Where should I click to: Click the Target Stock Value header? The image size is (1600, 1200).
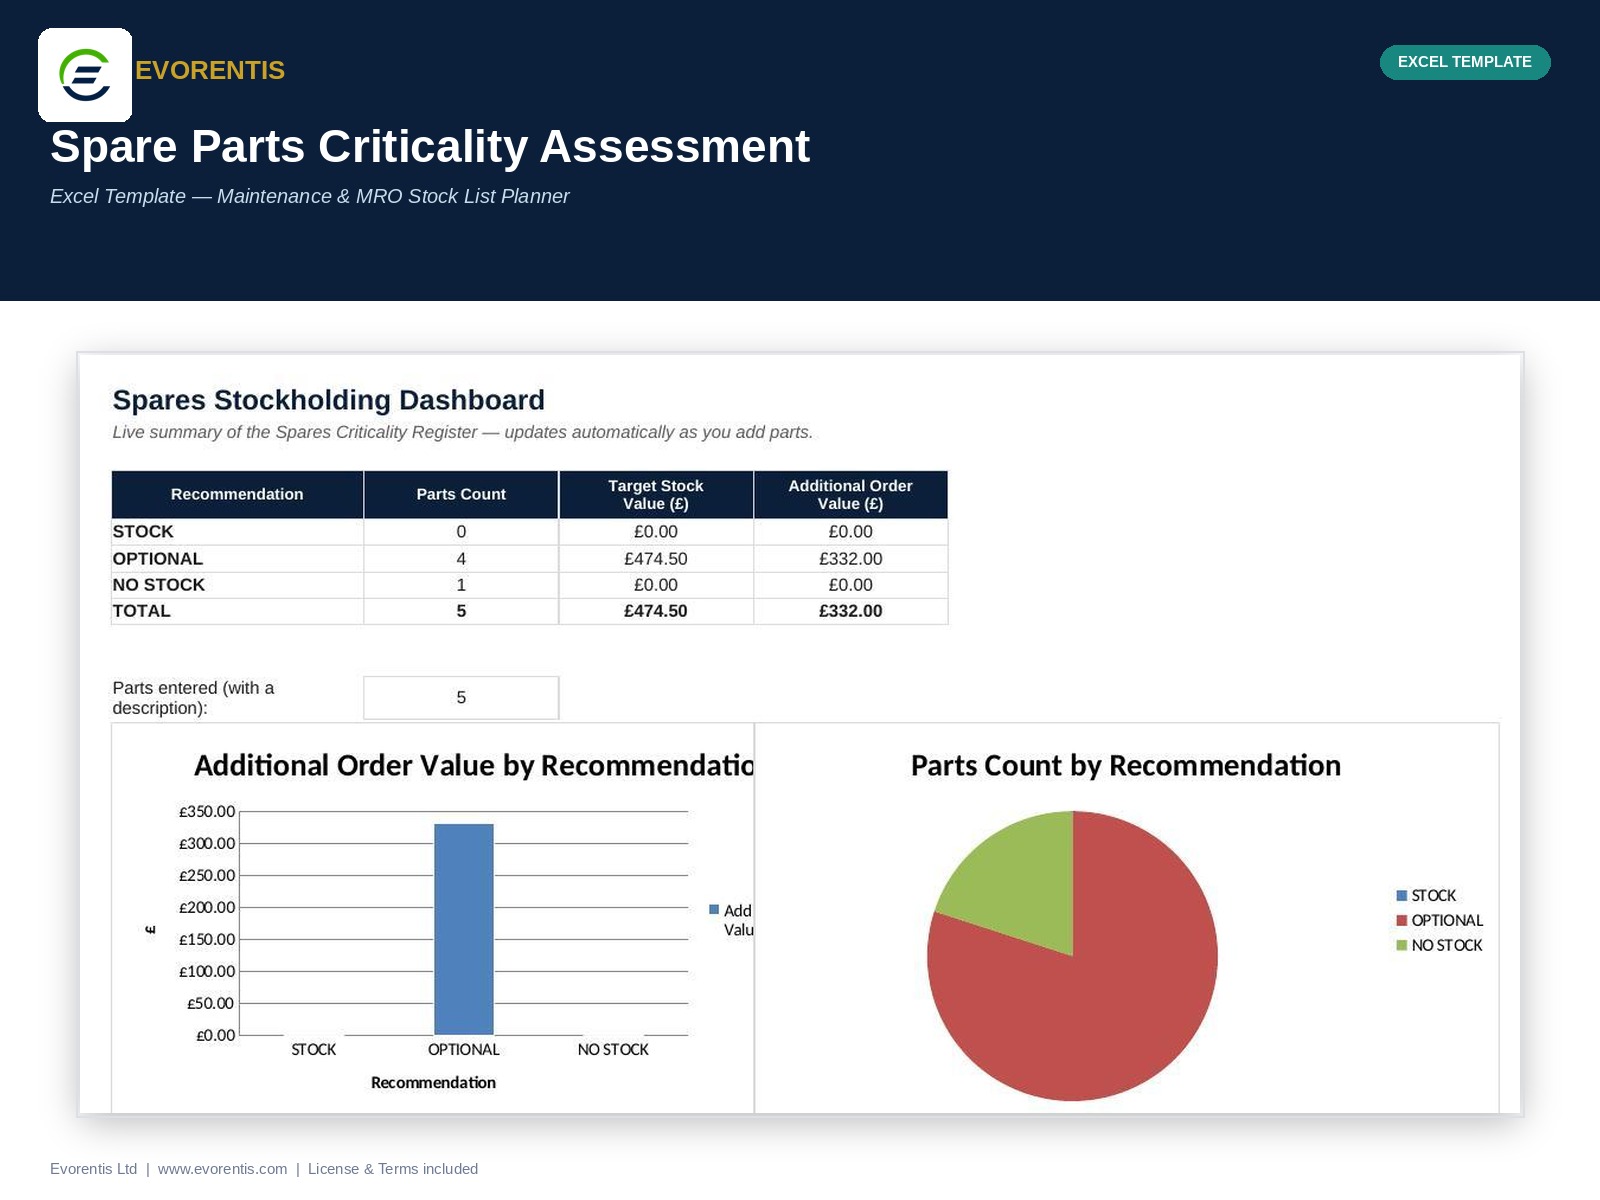coord(656,495)
